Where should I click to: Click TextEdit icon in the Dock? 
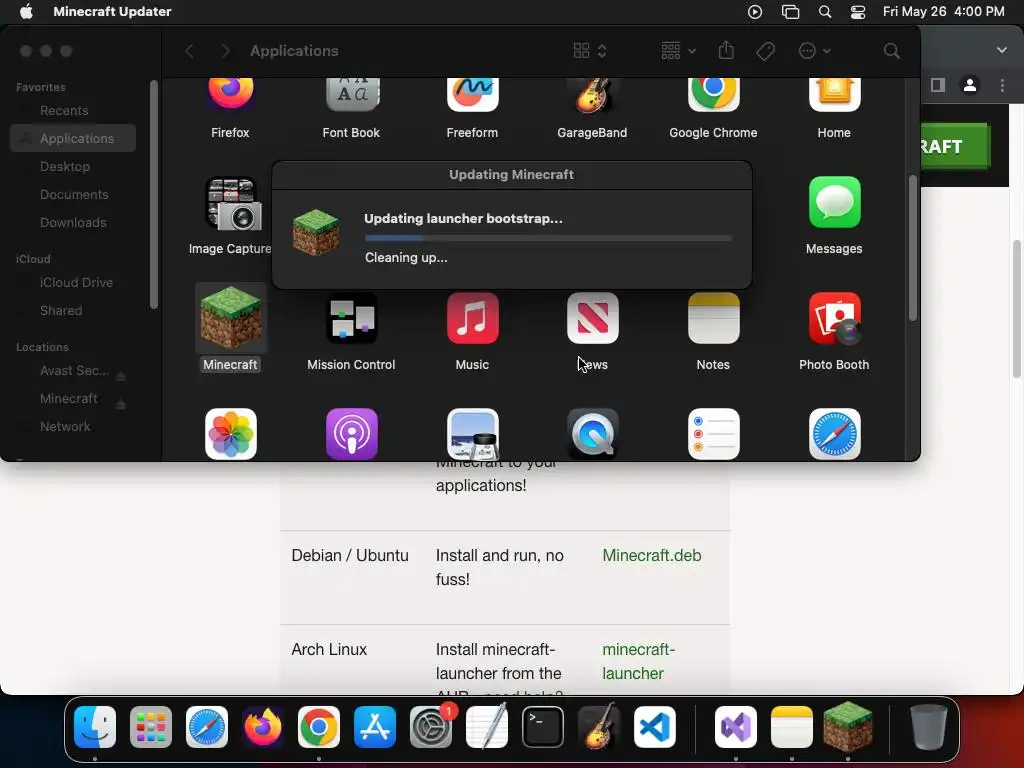tap(487, 727)
